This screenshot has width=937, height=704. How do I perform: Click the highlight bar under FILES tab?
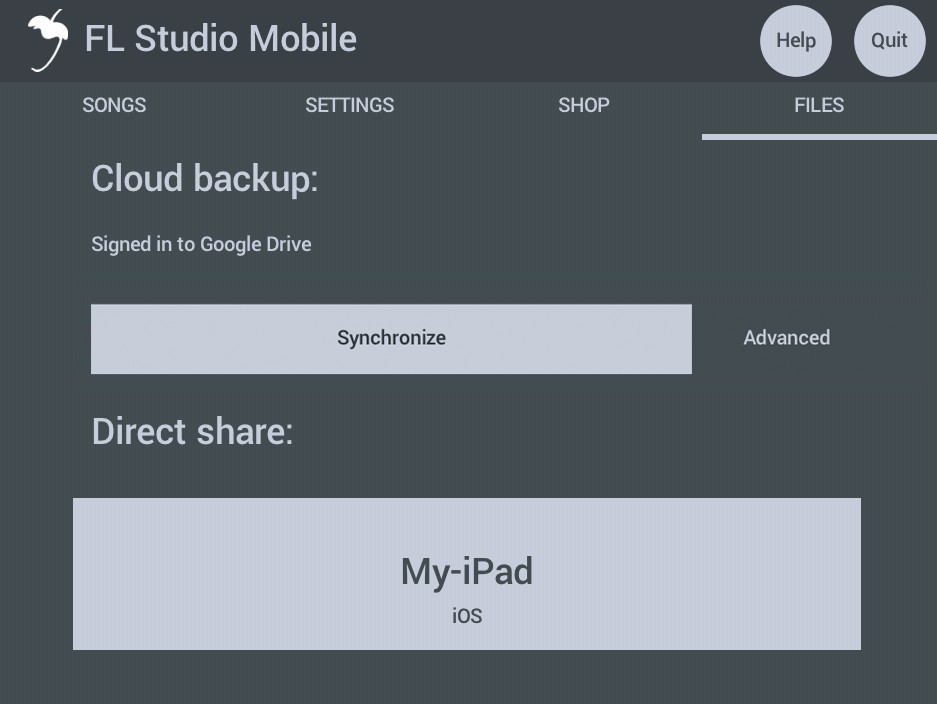[819, 136]
